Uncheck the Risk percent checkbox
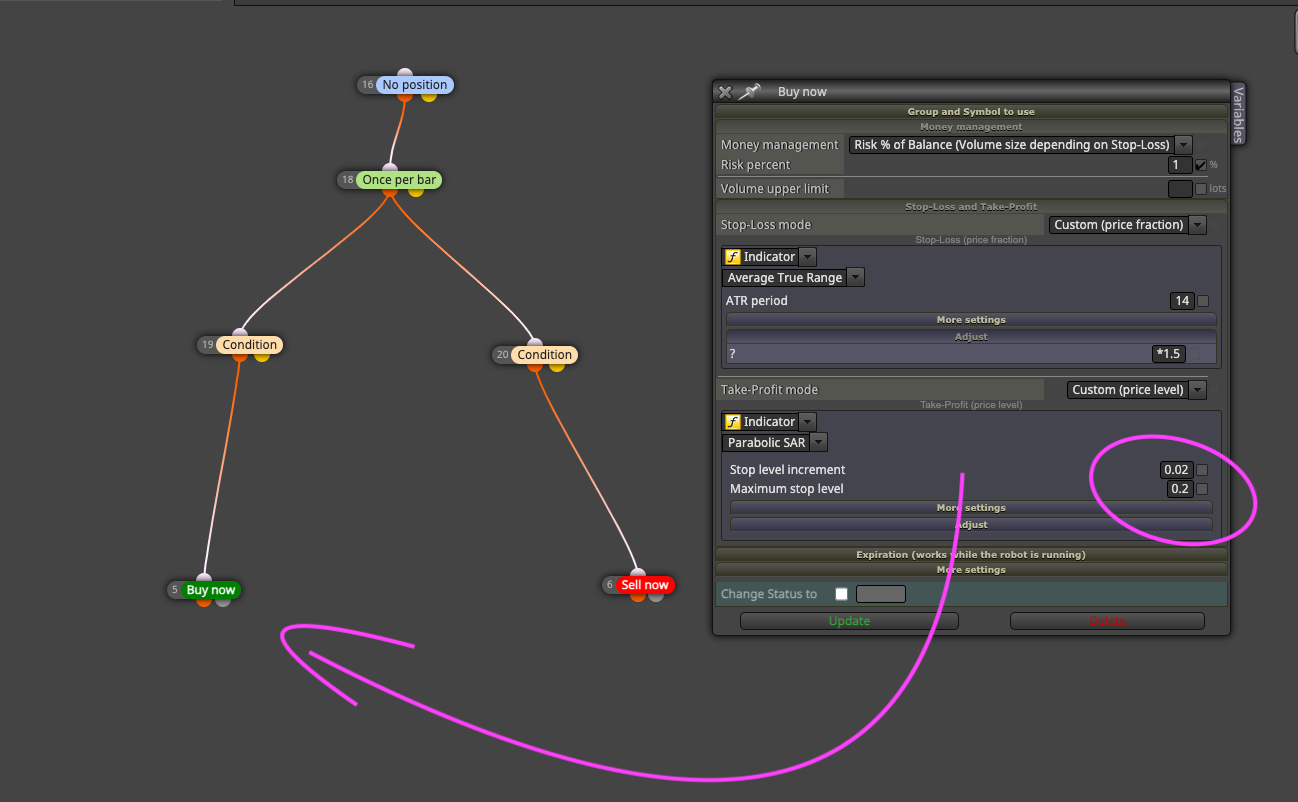This screenshot has height=802, width=1298. 1201,165
